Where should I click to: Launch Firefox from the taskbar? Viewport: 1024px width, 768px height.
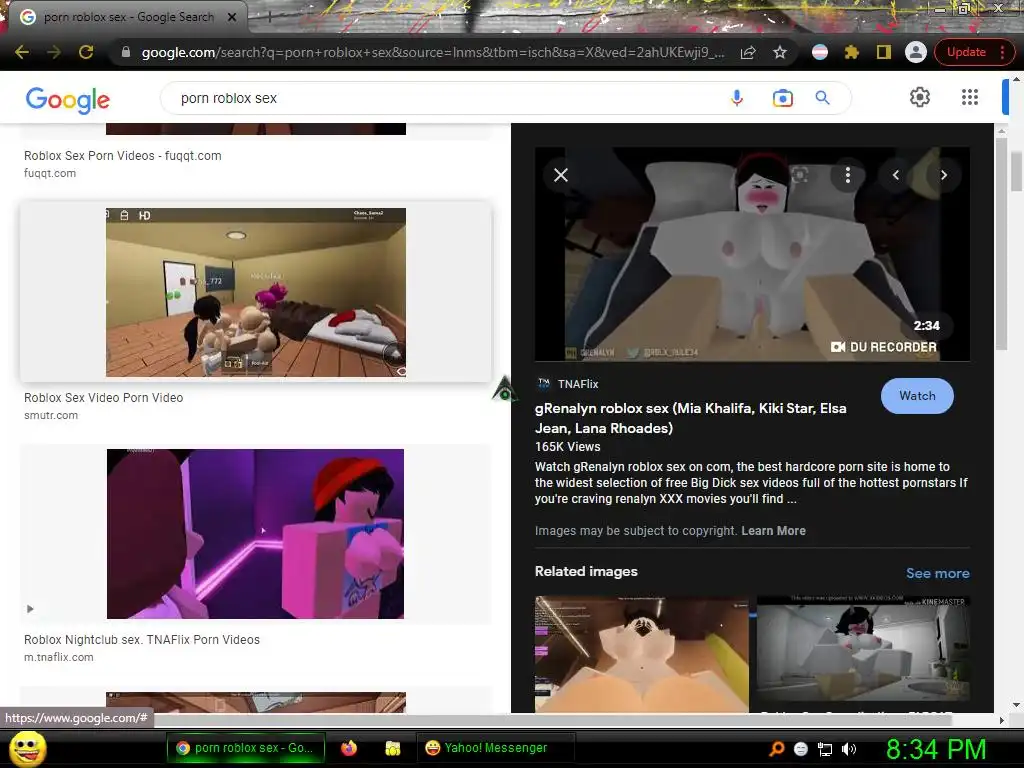tap(349, 748)
